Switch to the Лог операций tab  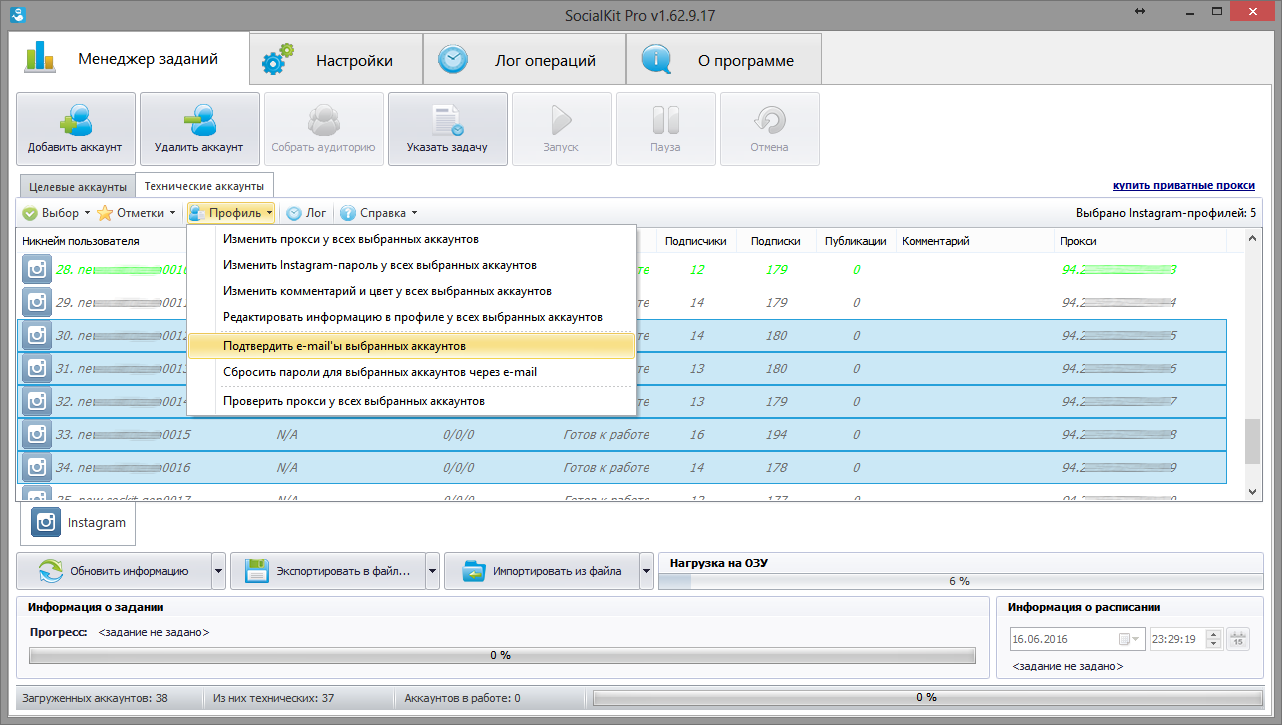524,60
